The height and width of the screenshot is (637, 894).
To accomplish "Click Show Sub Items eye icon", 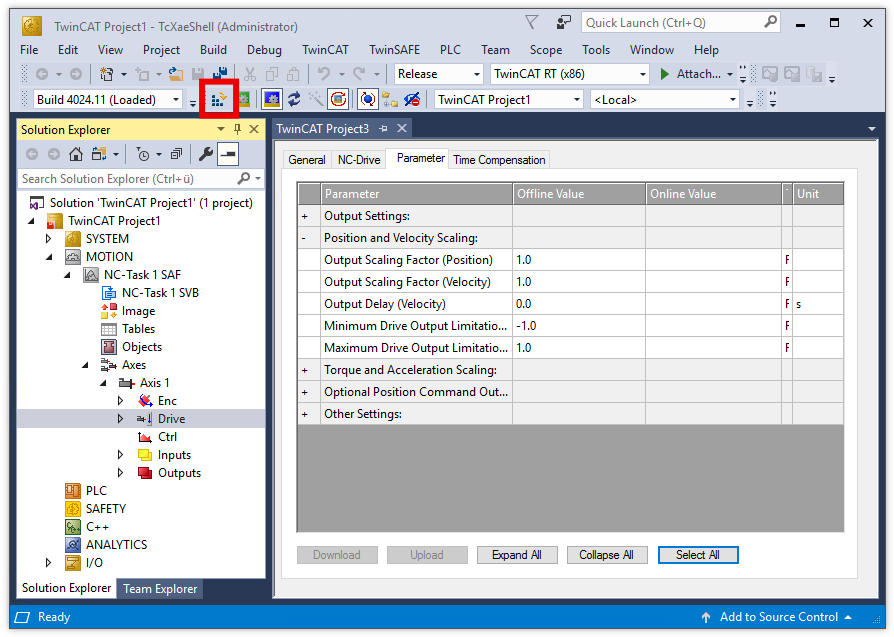I will tap(412, 100).
